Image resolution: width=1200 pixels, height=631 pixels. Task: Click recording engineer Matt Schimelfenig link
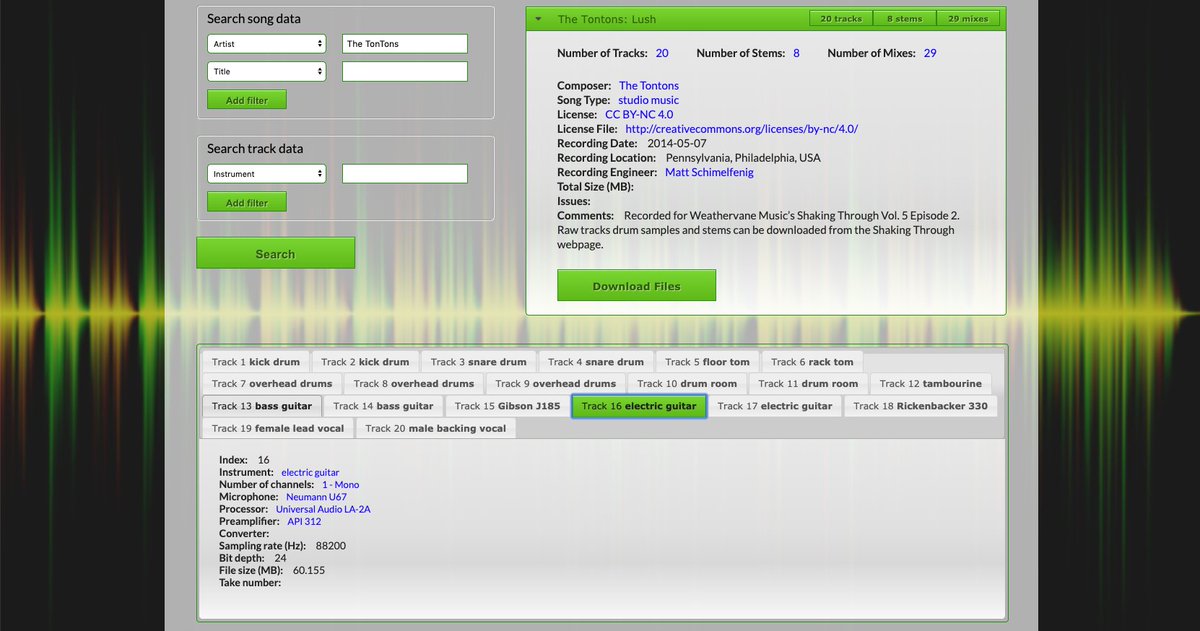tap(709, 172)
